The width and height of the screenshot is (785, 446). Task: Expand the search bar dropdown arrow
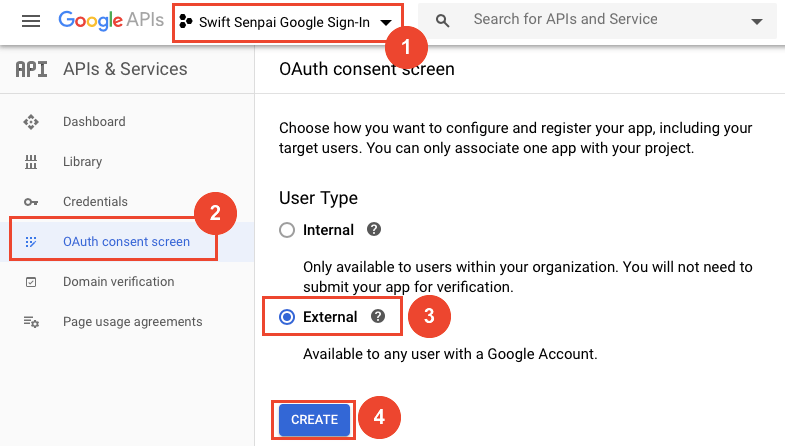(x=757, y=22)
